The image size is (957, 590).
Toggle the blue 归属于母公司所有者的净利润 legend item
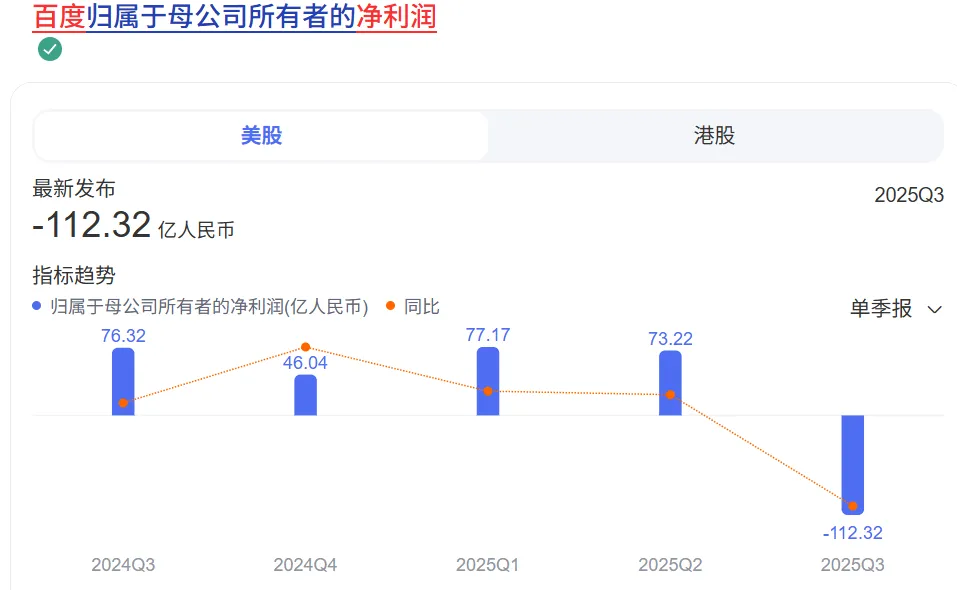click(200, 306)
